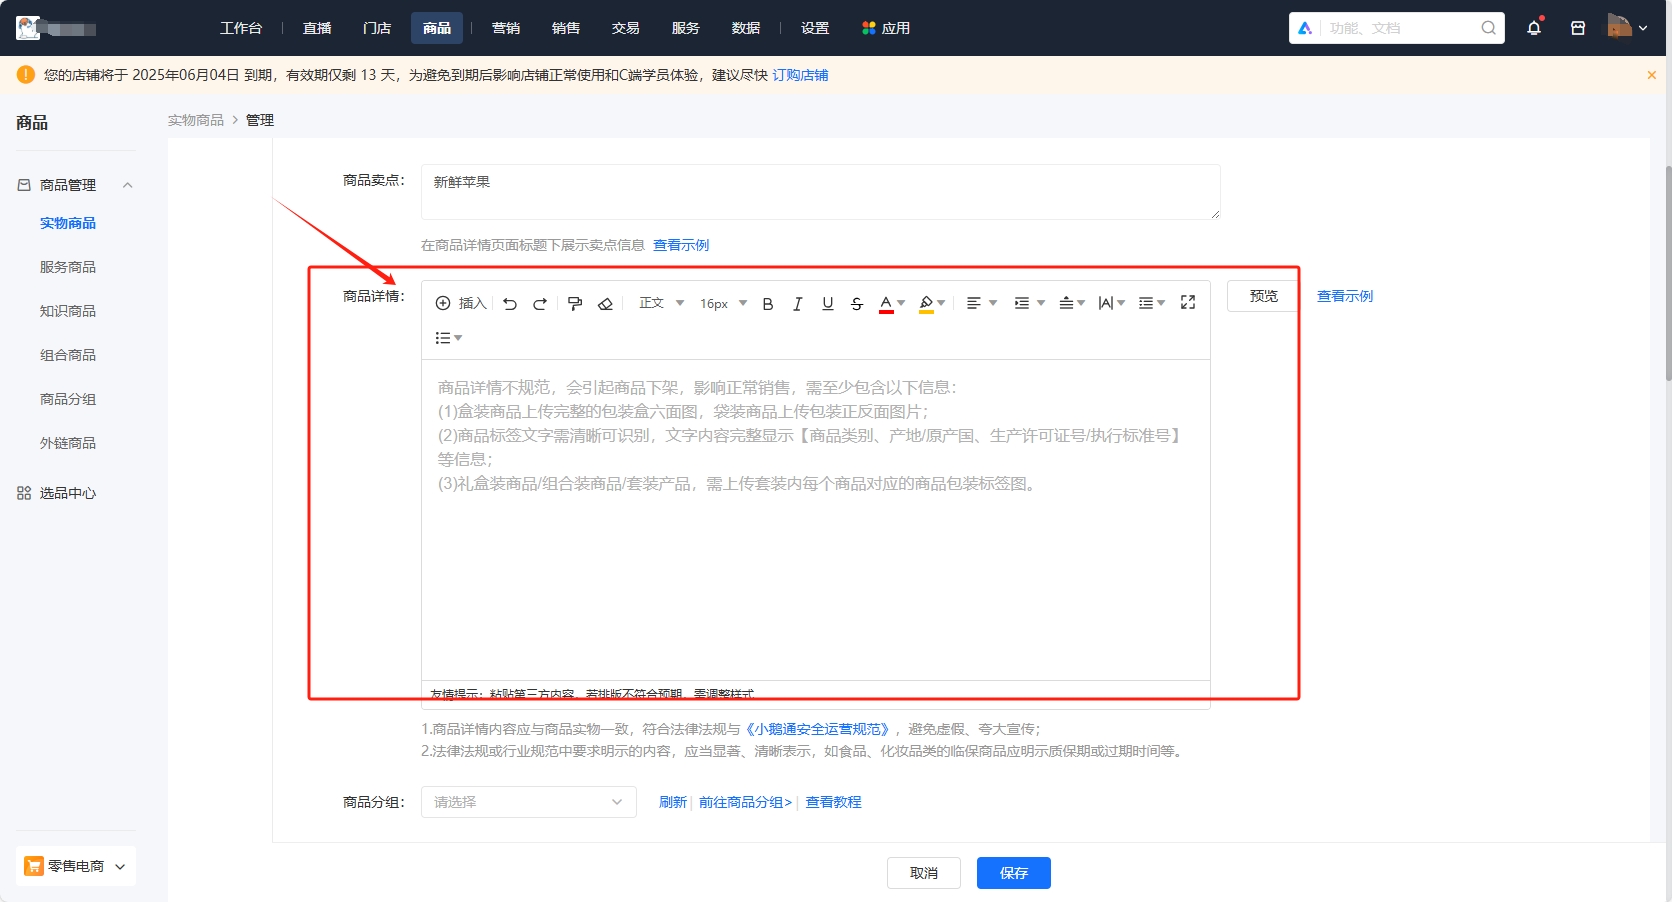Click the store icon in the top bar
Image resolution: width=1672 pixels, height=902 pixels.
click(x=1578, y=28)
